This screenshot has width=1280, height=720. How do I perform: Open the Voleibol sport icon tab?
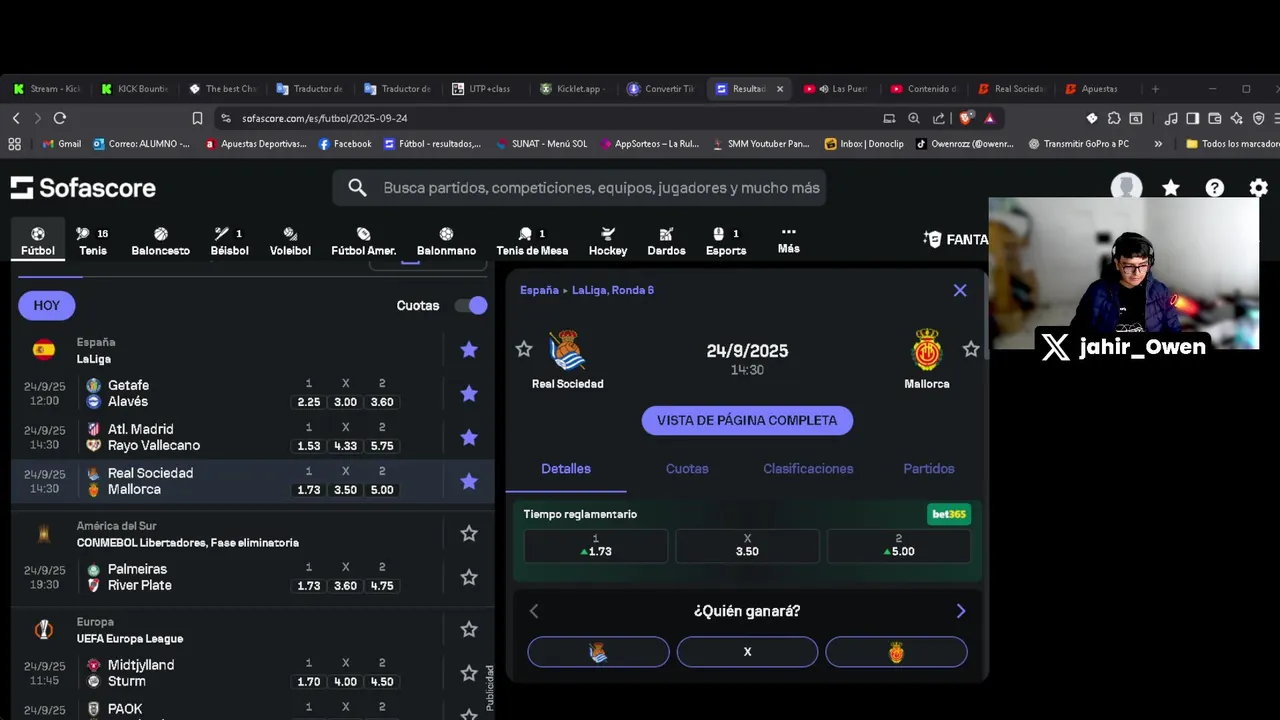[x=290, y=241]
